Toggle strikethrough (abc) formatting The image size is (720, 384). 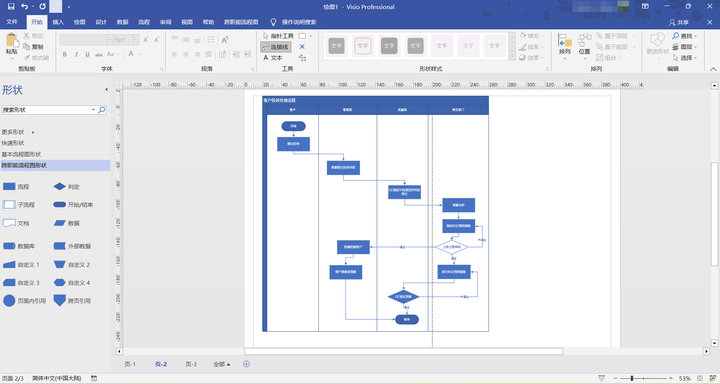coord(99,54)
